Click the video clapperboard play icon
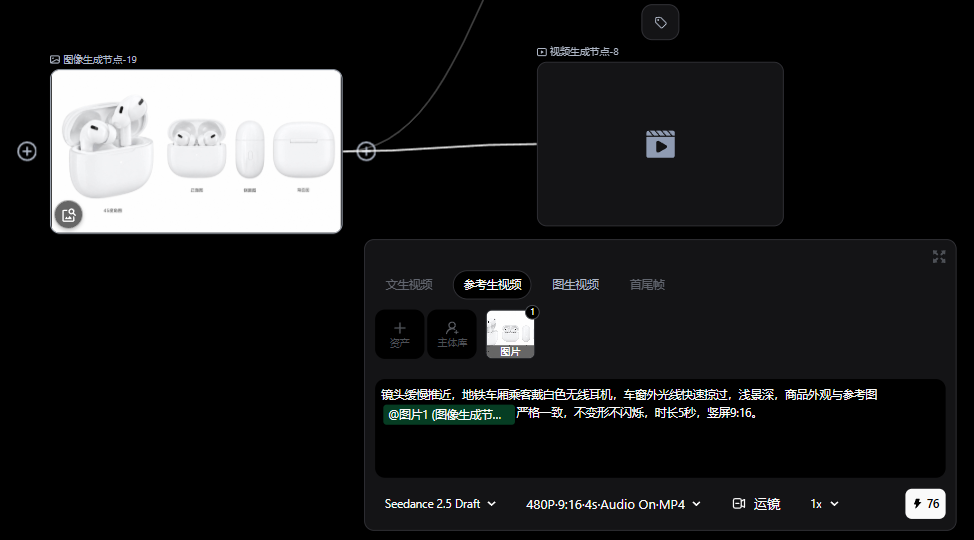The width and height of the screenshot is (974, 540). tap(660, 144)
